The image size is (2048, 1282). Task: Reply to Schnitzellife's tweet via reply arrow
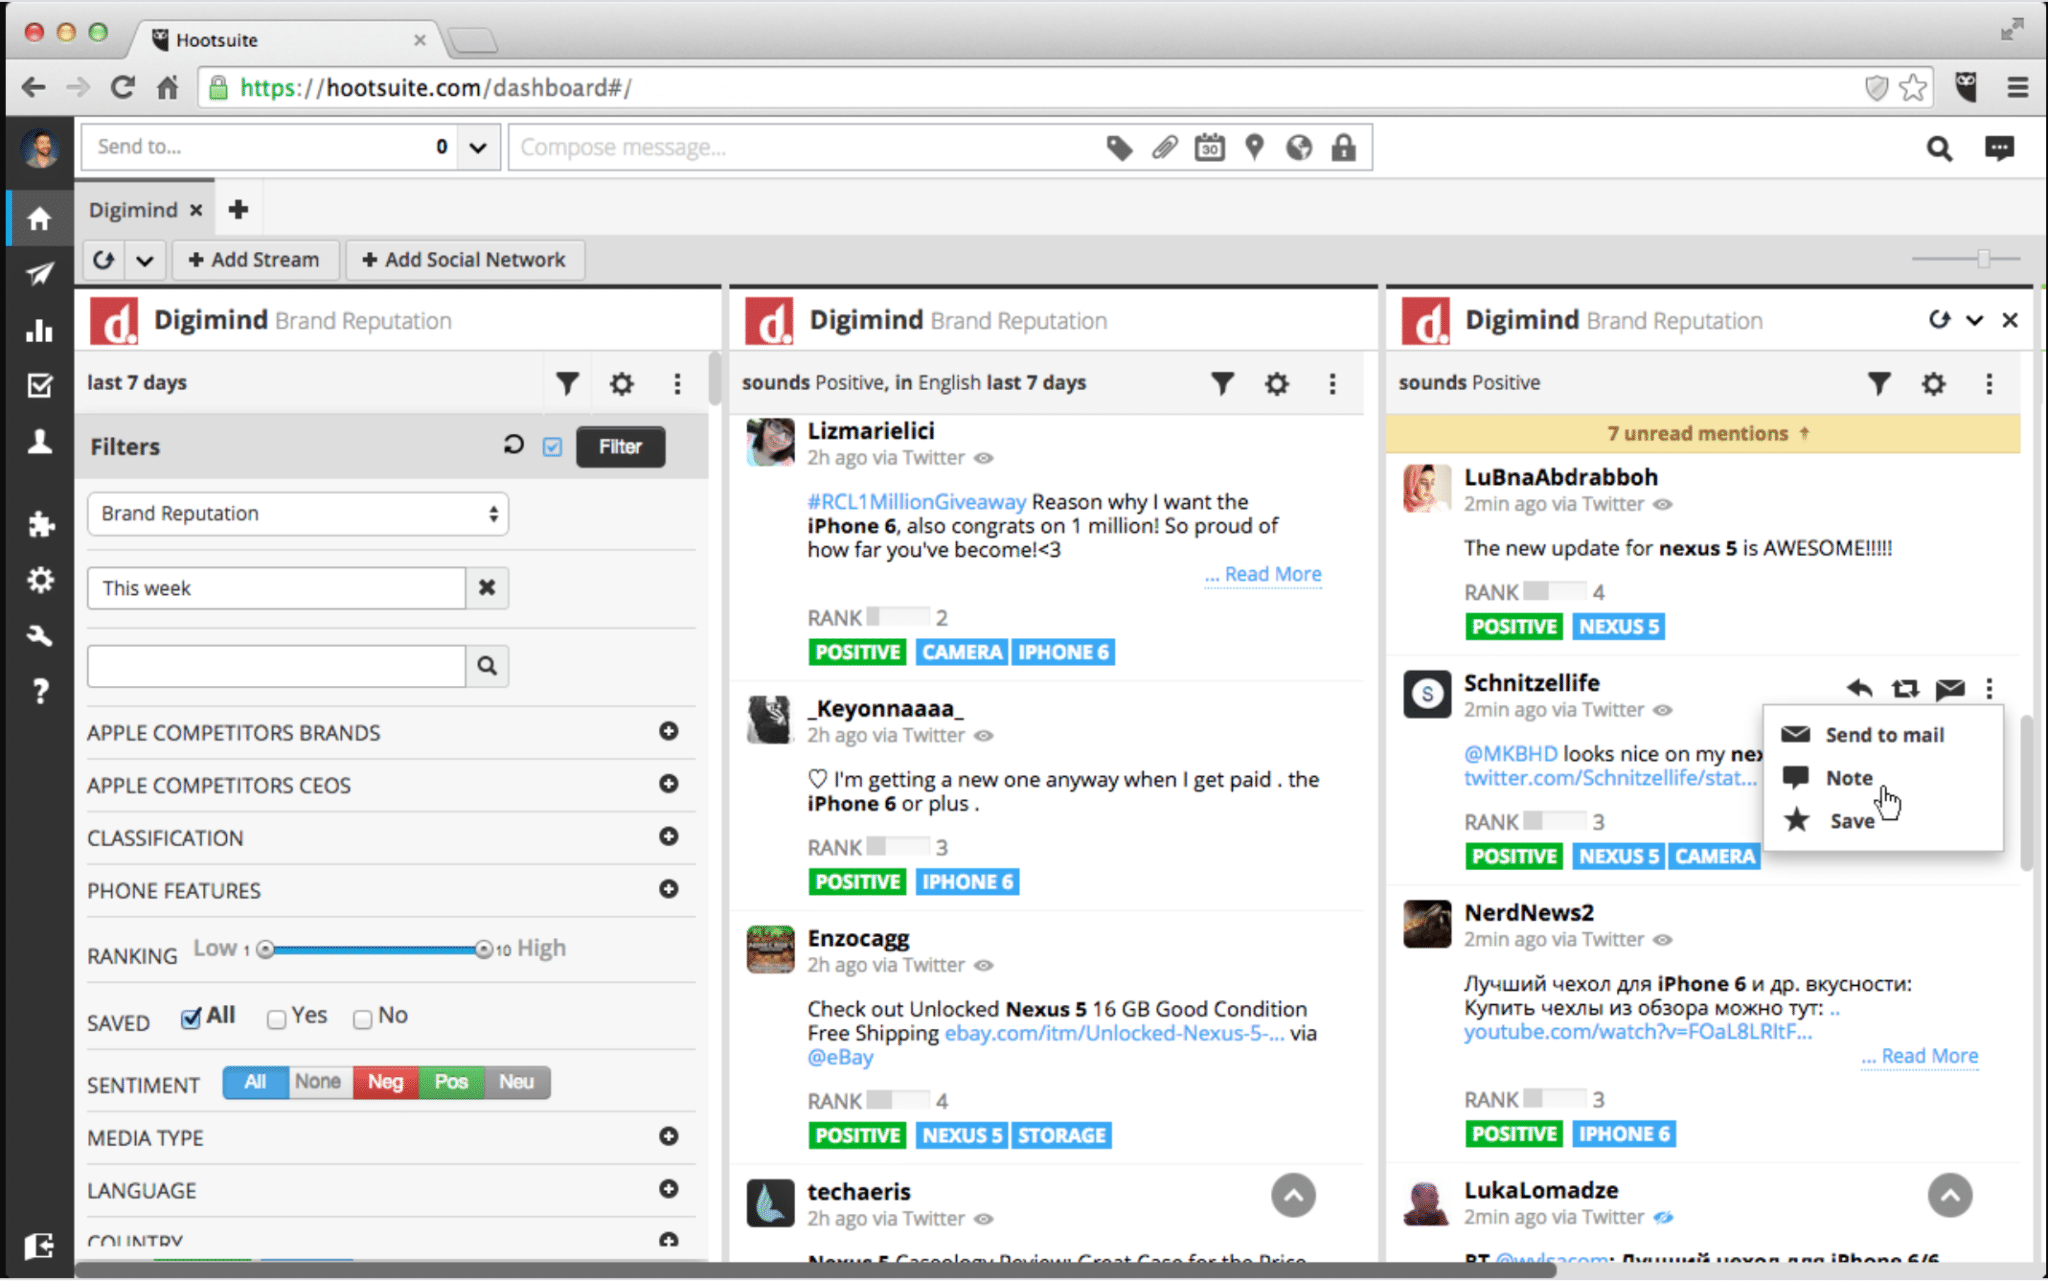1858,688
